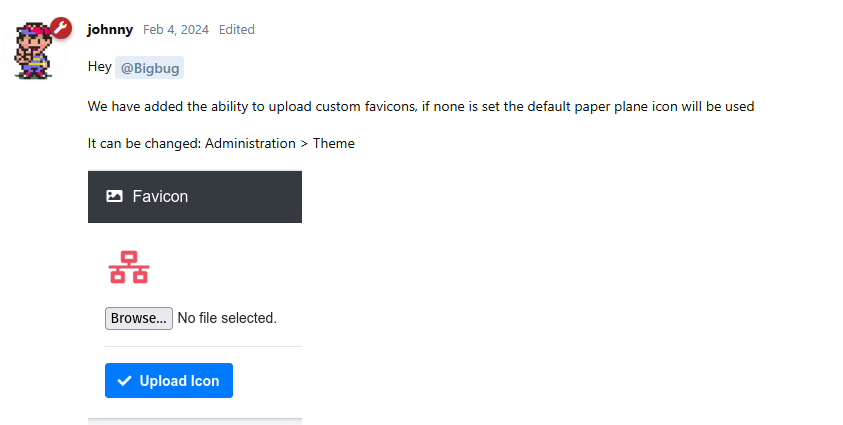The width and height of the screenshot is (843, 425).
Task: Click the image icon beside Favicon heading
Action: (114, 197)
